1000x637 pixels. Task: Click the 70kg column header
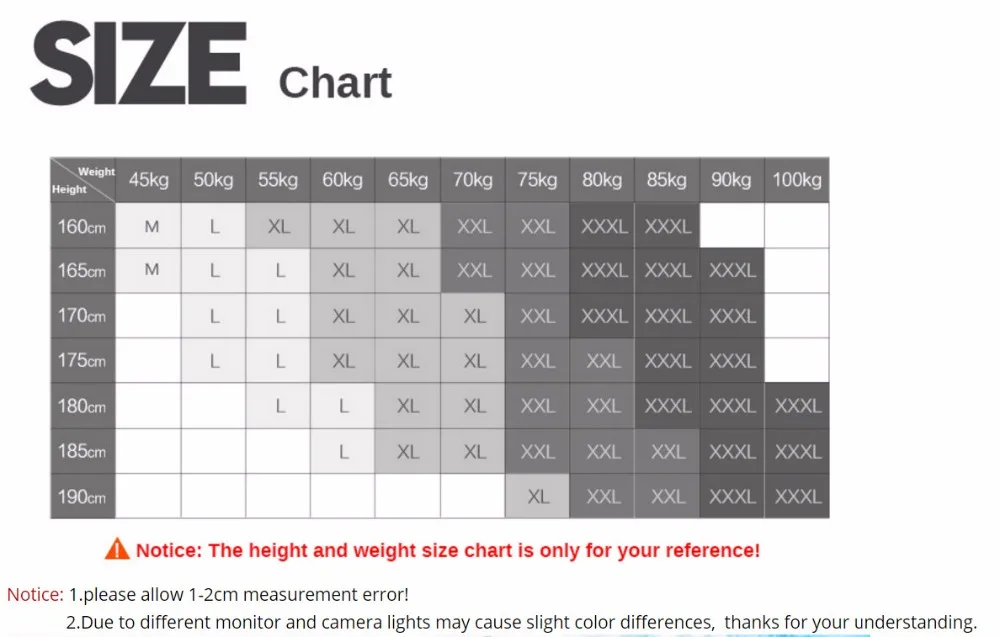473,180
